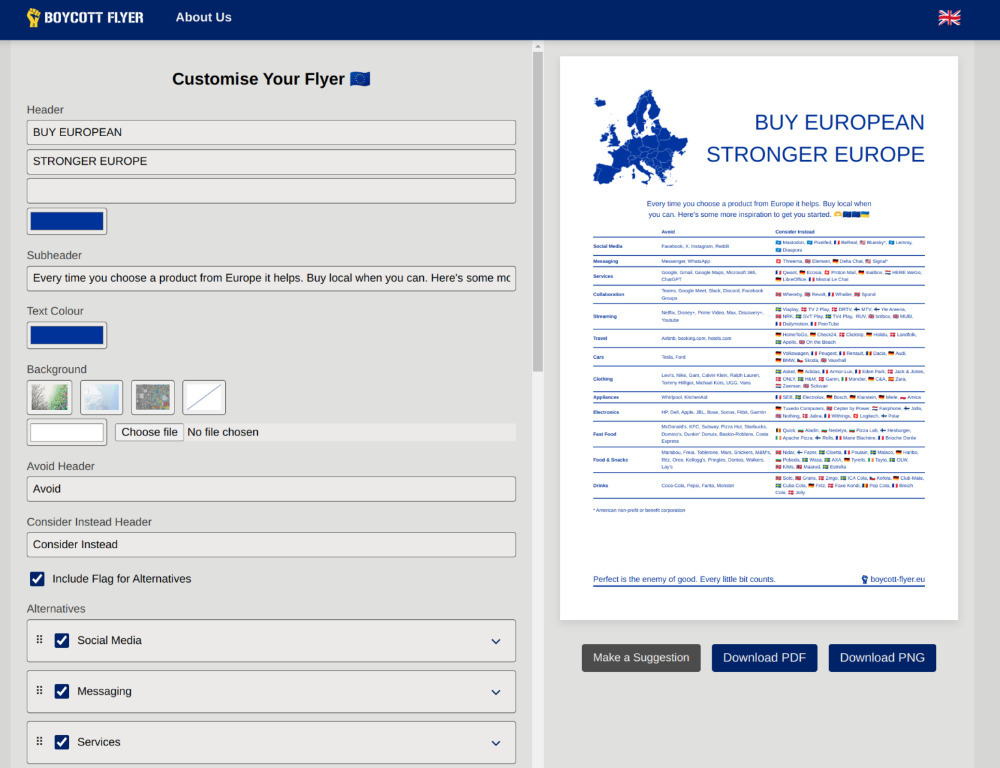Click the scroll-up arrow of the settings panel
This screenshot has width=1000, height=768.
click(538, 47)
